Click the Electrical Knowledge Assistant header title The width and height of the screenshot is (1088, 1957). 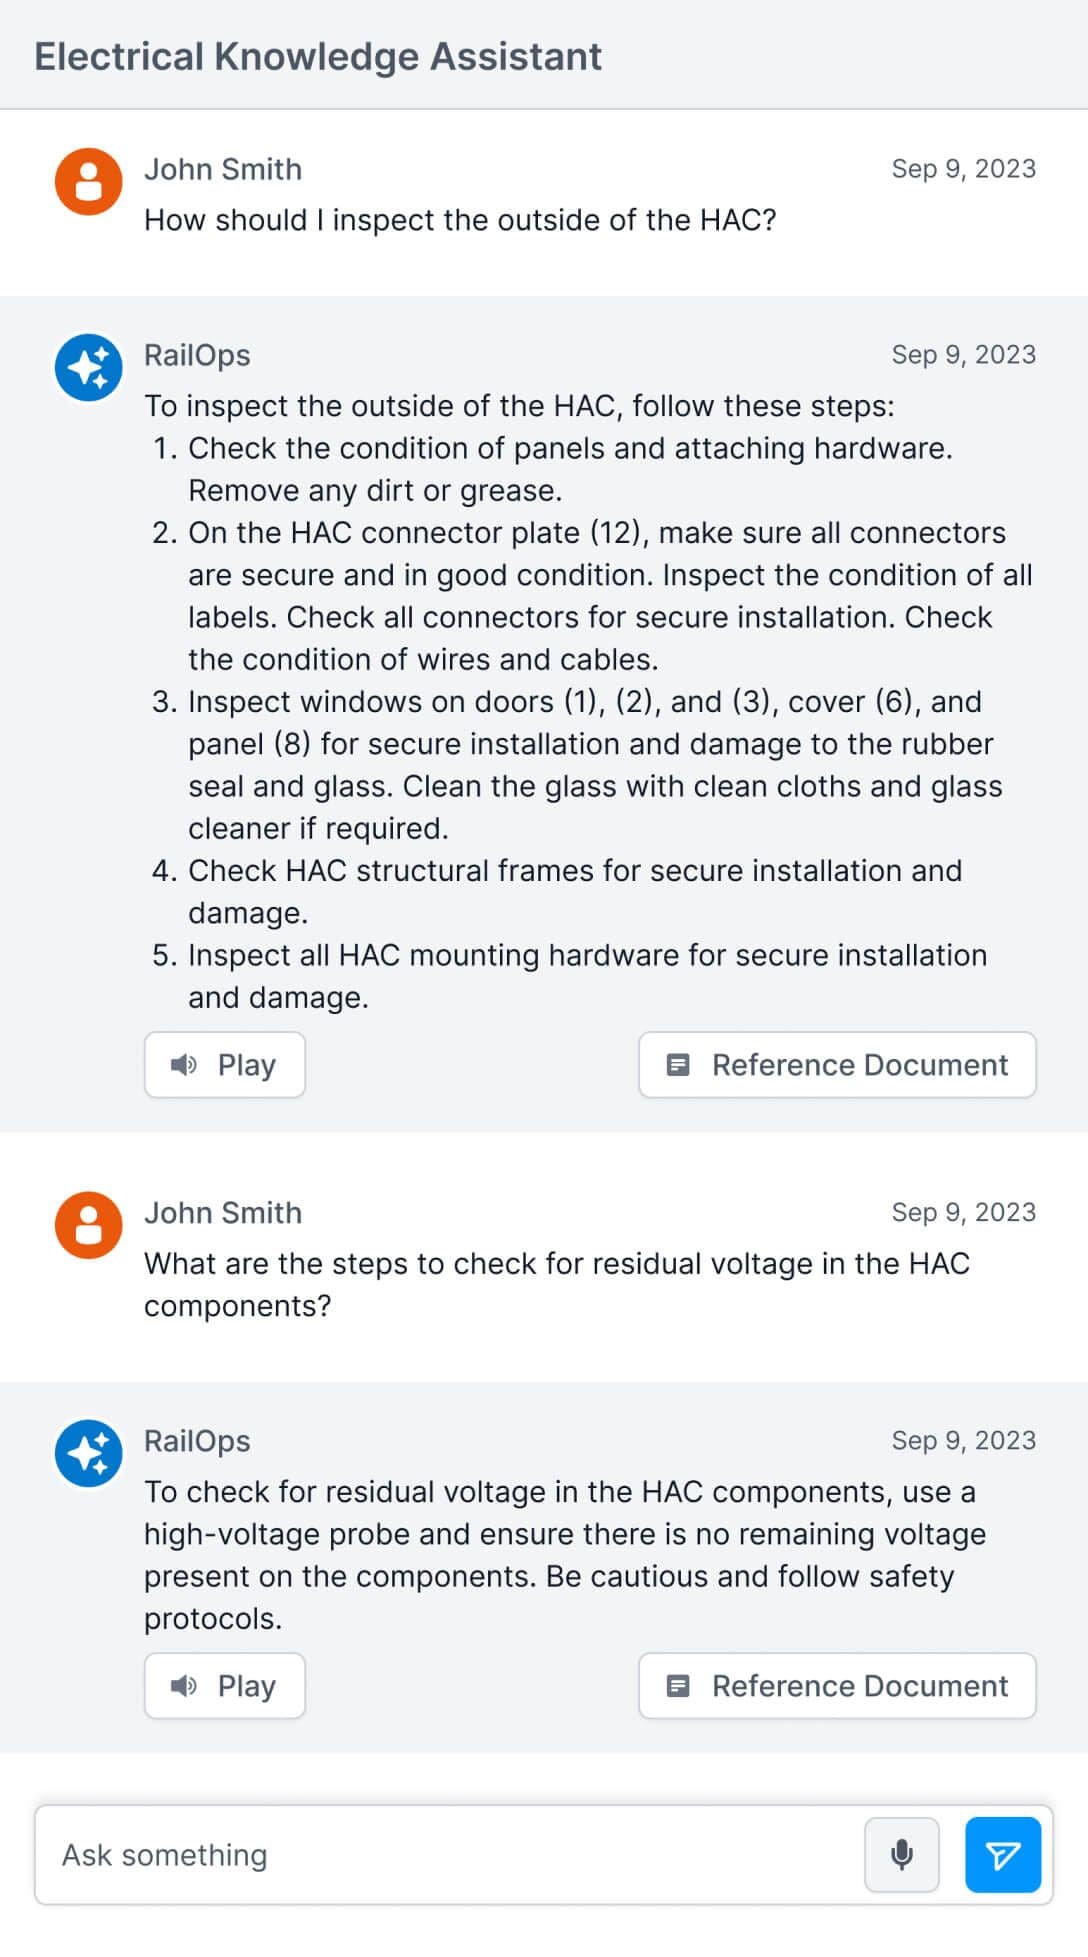(x=318, y=57)
